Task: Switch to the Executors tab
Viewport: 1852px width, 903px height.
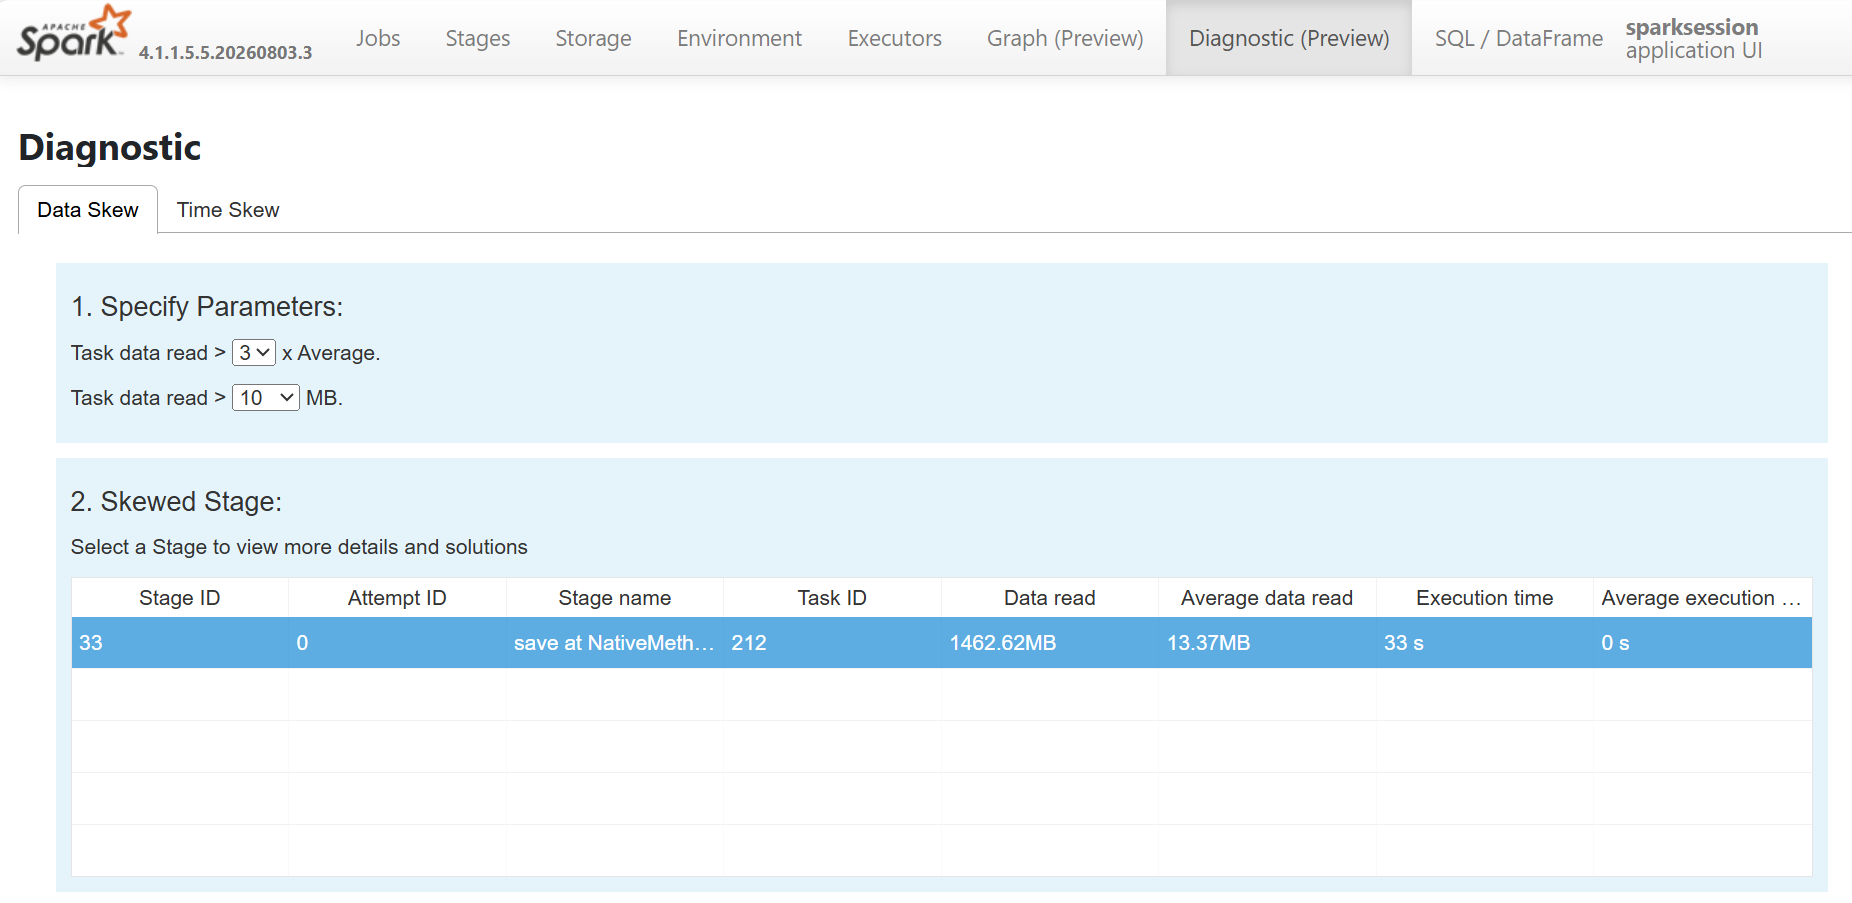Action: tap(895, 38)
